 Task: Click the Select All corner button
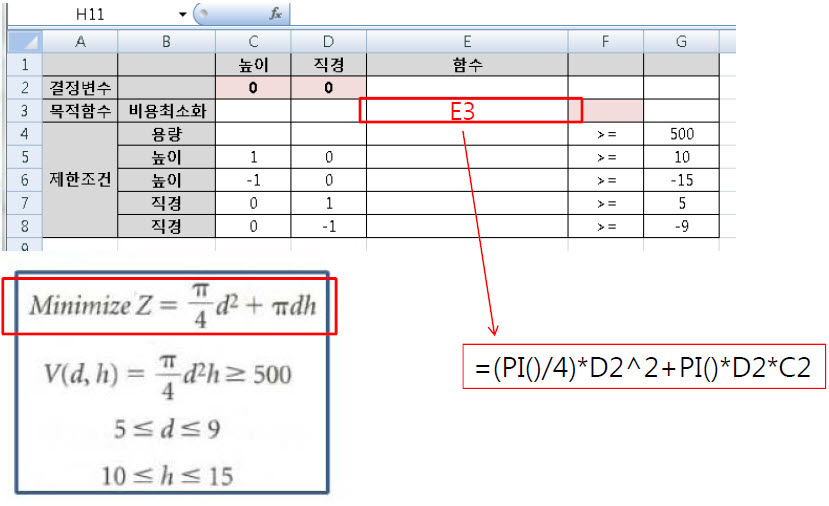point(25,41)
